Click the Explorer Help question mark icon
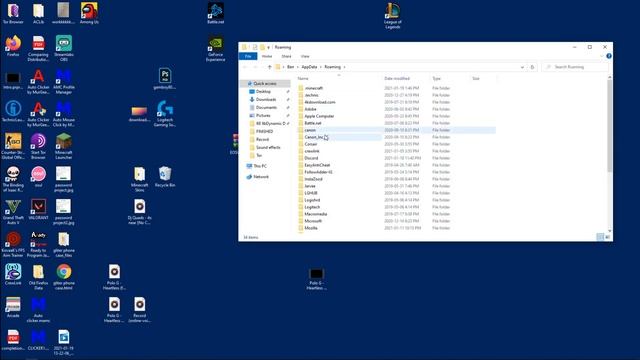The width and height of the screenshot is (640, 360). [x=609, y=56]
